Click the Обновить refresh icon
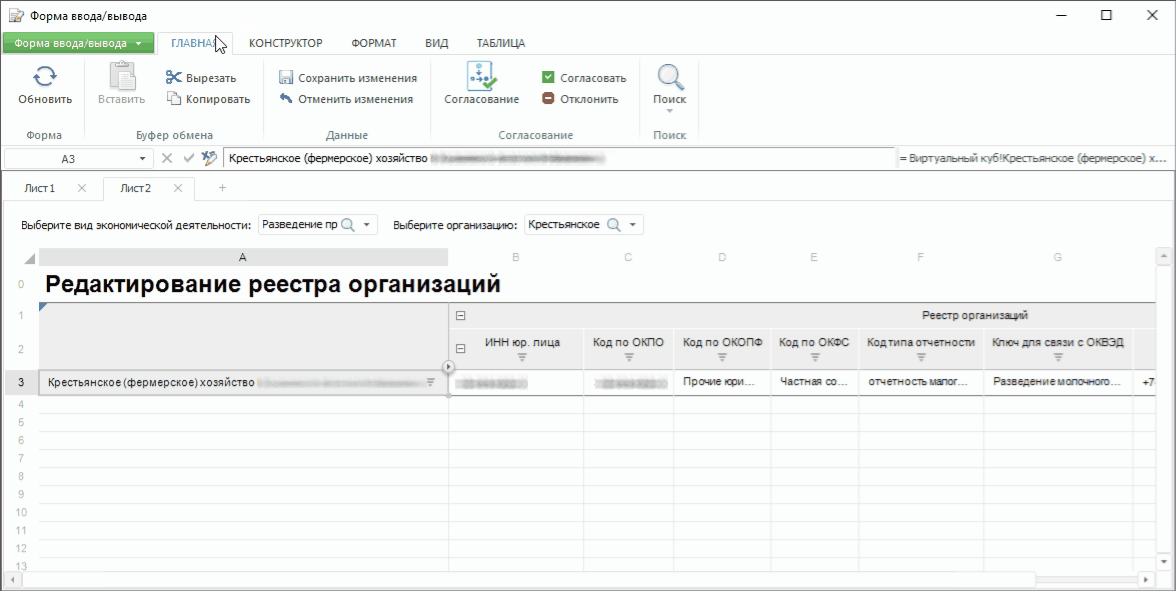Screen dimensions: 1176x592 (45, 76)
